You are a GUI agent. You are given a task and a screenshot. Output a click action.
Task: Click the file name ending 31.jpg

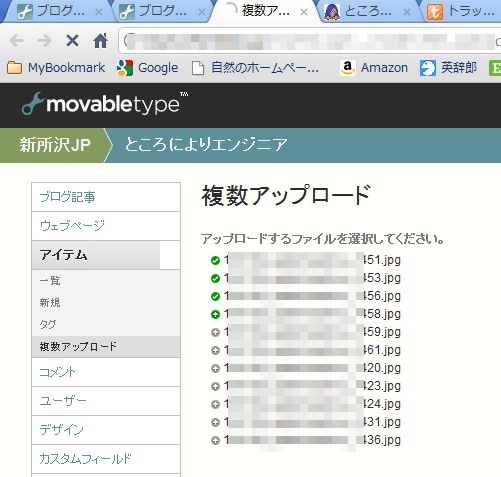pos(312,422)
